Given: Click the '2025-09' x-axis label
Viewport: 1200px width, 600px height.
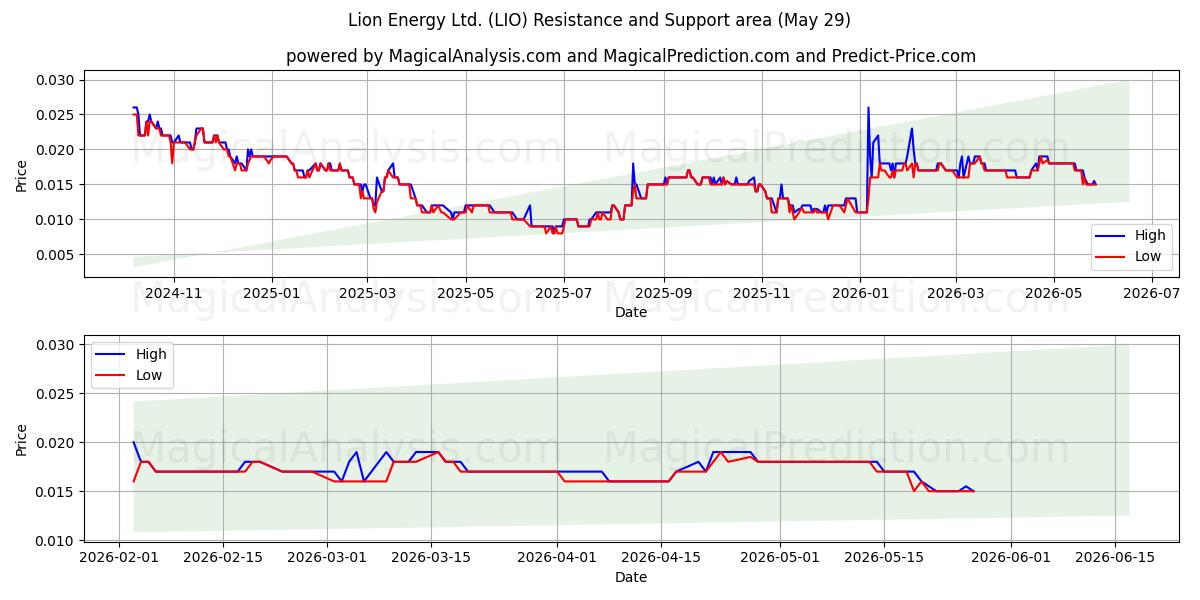Looking at the screenshot, I should tap(664, 294).
